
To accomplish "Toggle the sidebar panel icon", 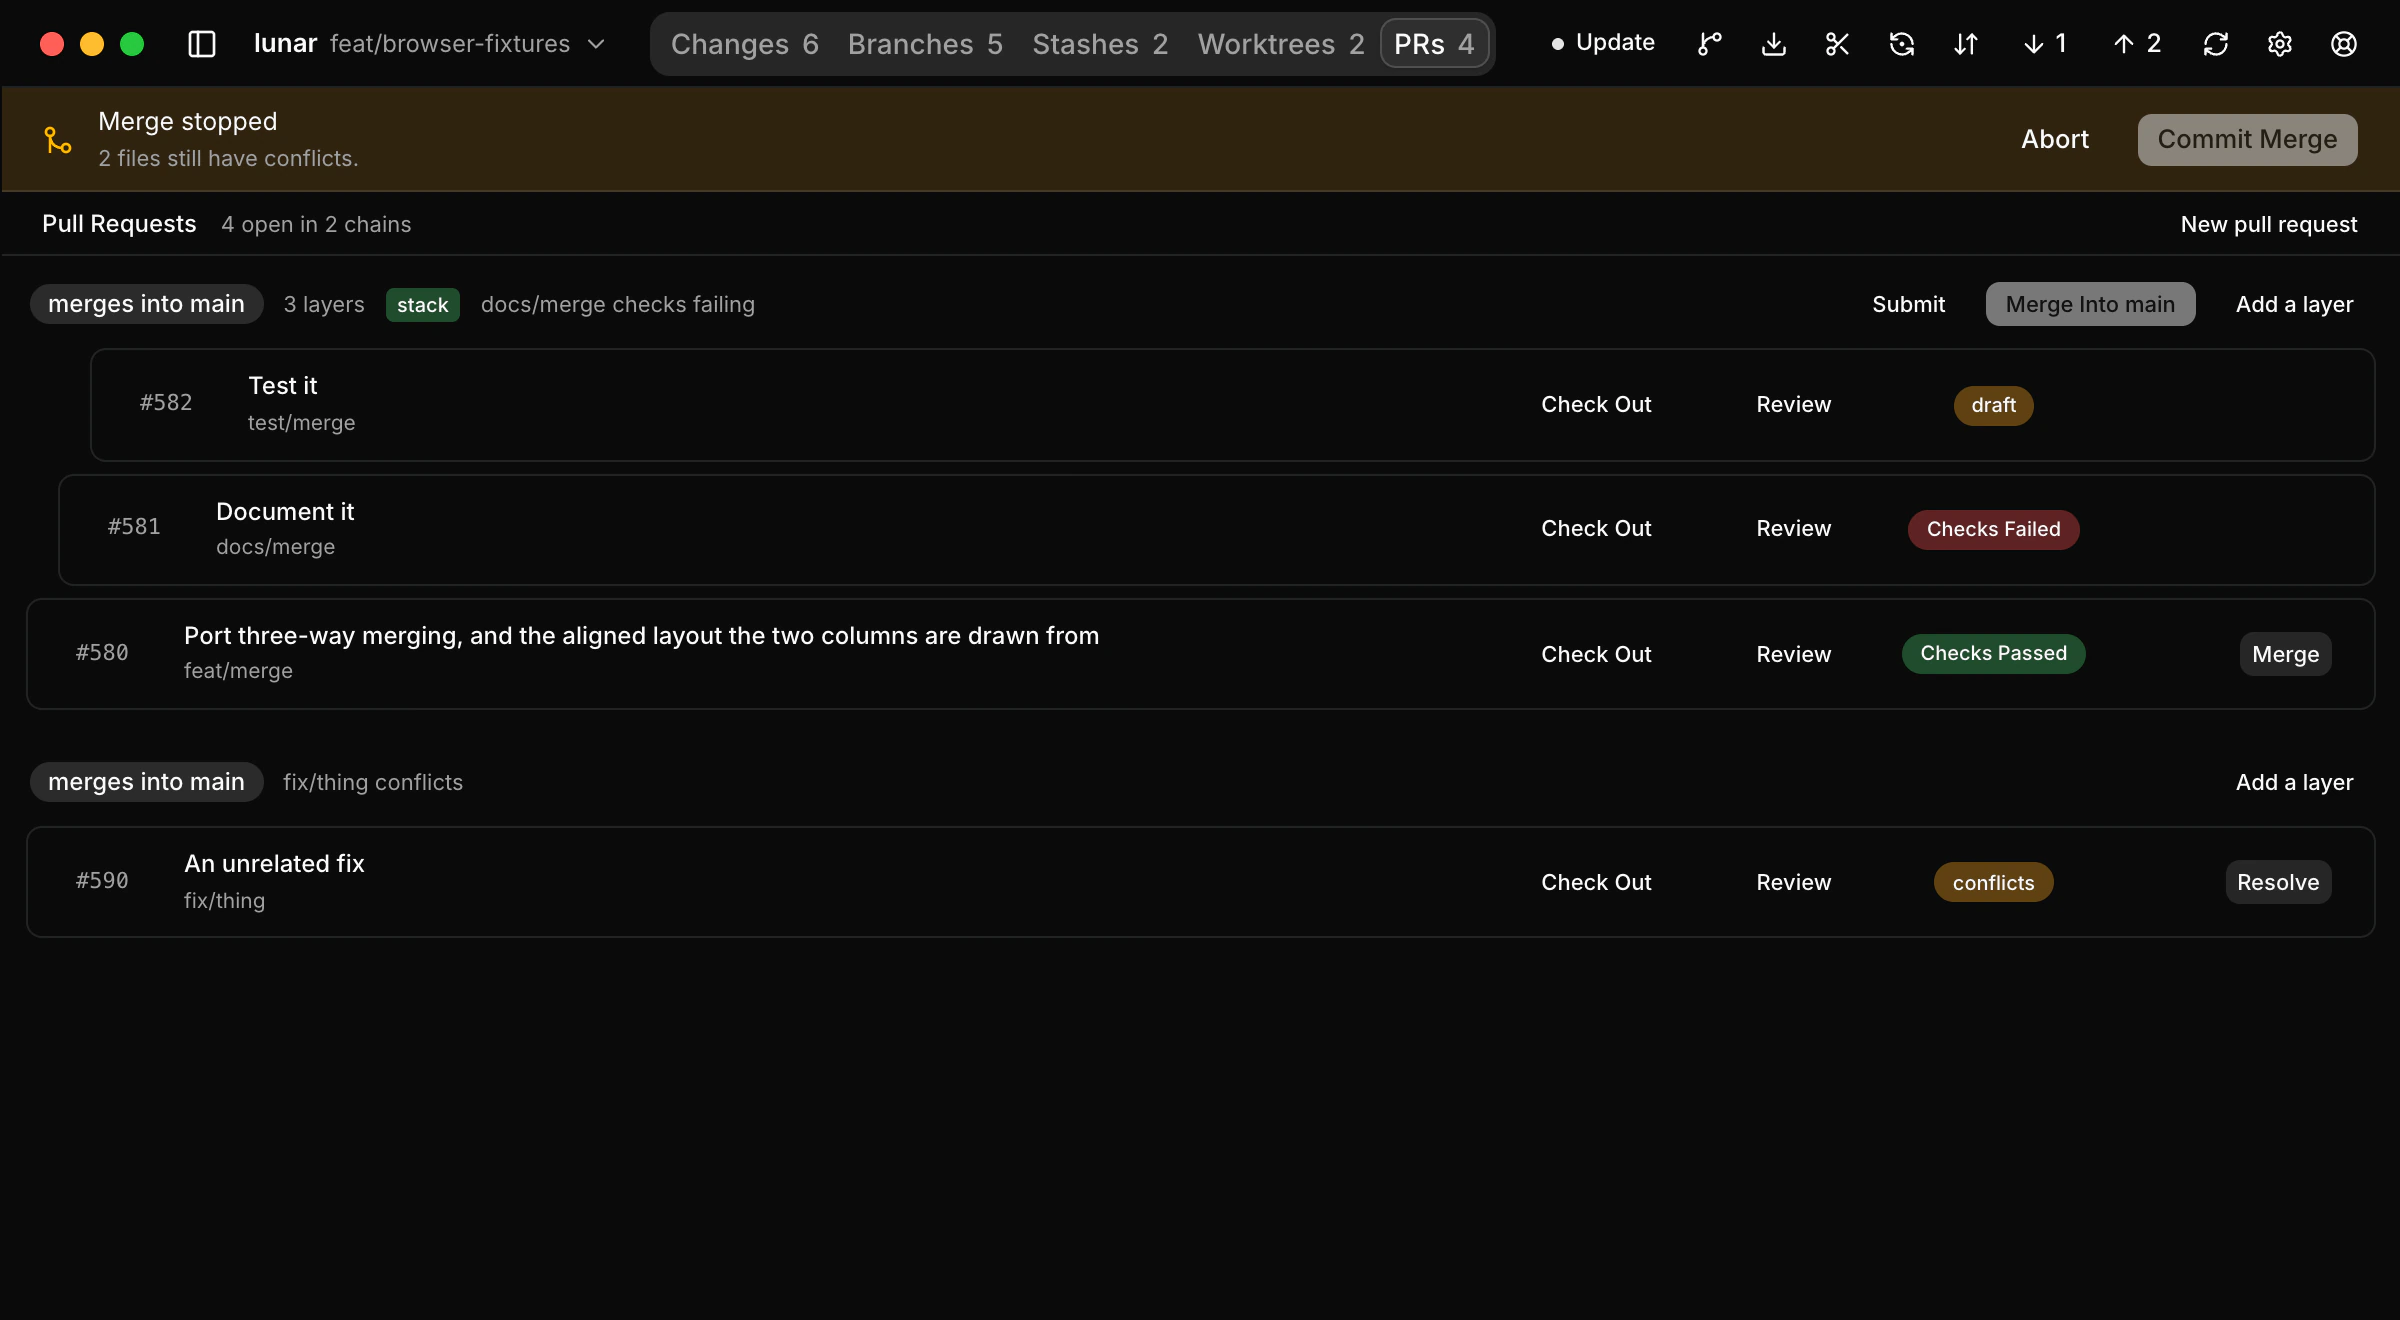I will (202, 44).
